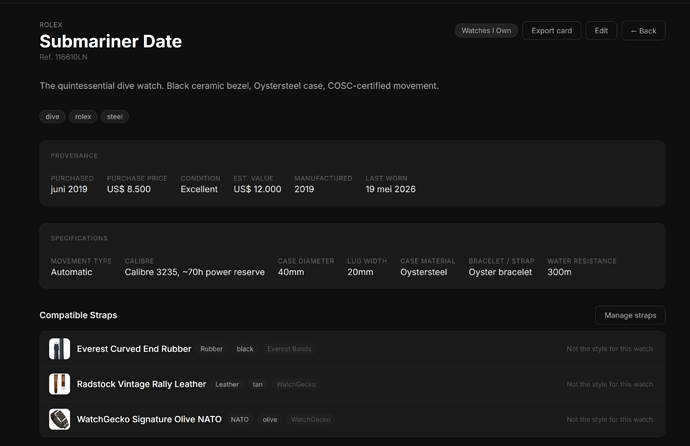Go back using the Back button

643,31
